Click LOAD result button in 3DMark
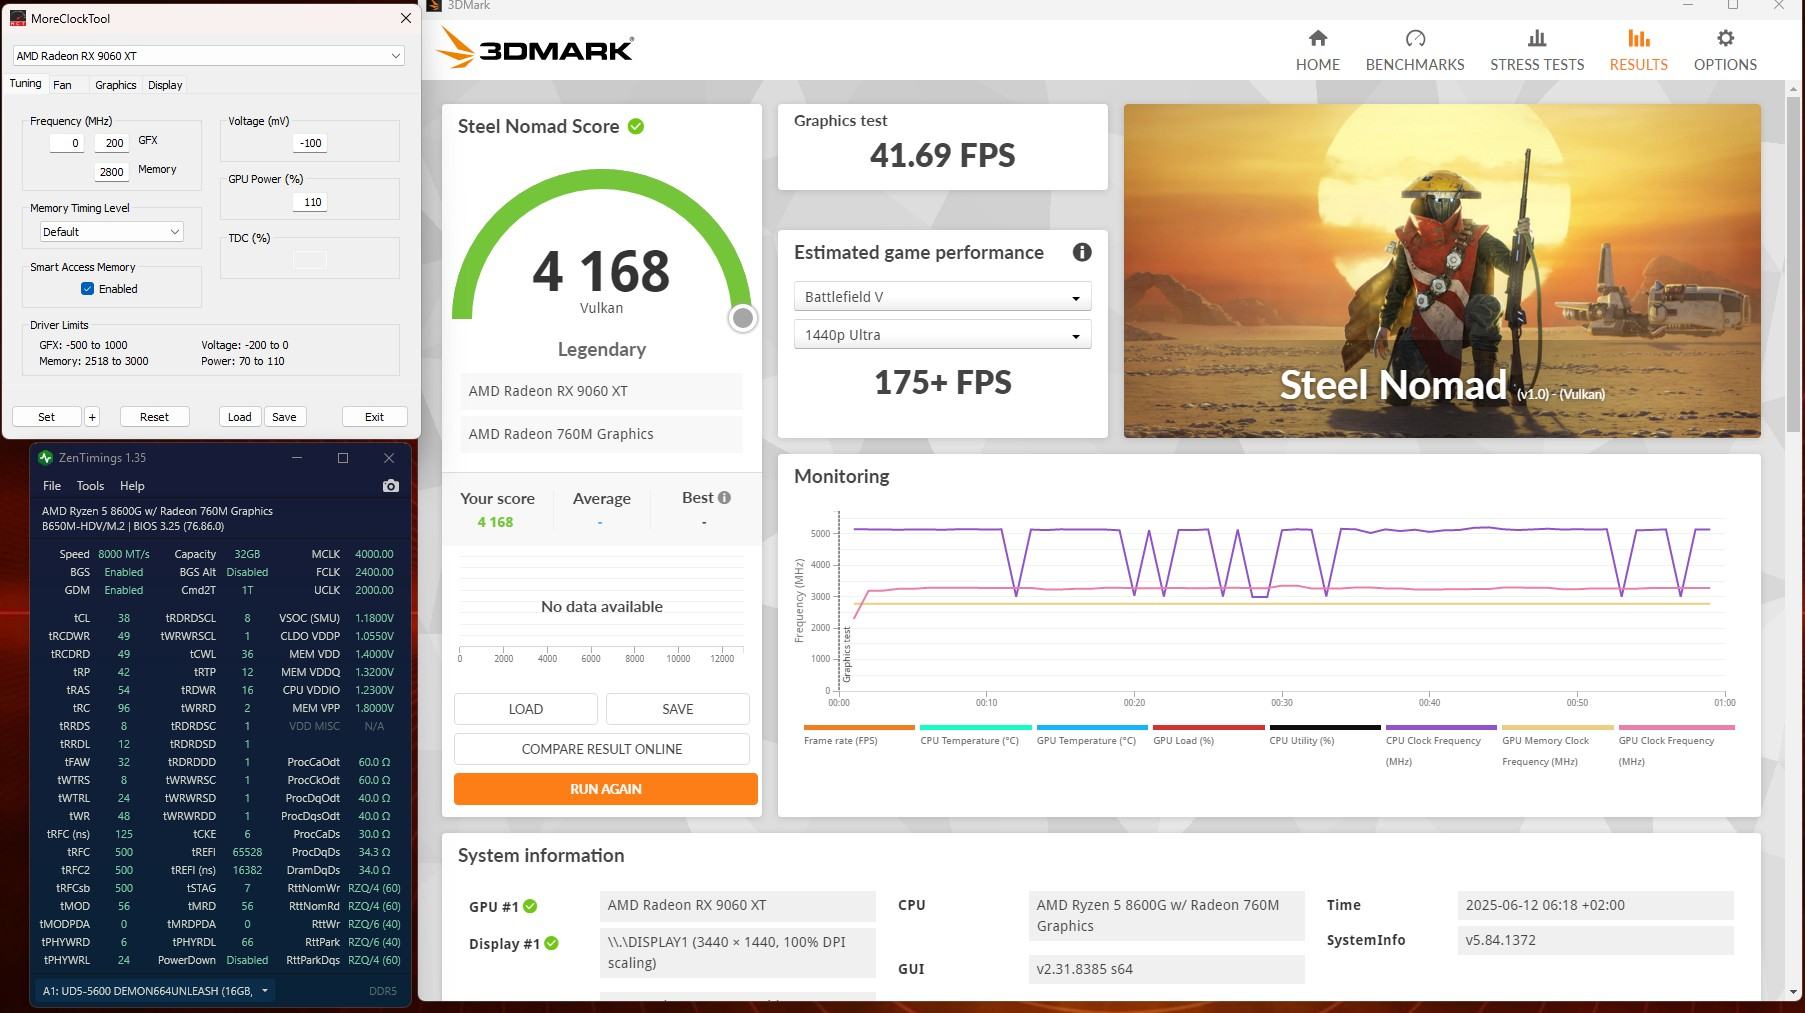1805x1013 pixels. pos(526,709)
